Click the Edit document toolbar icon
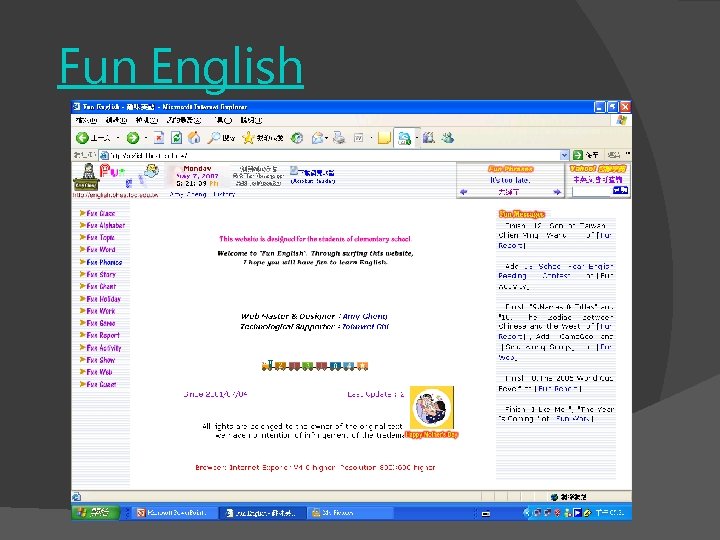Image resolution: width=720 pixels, height=540 pixels. 359,138
